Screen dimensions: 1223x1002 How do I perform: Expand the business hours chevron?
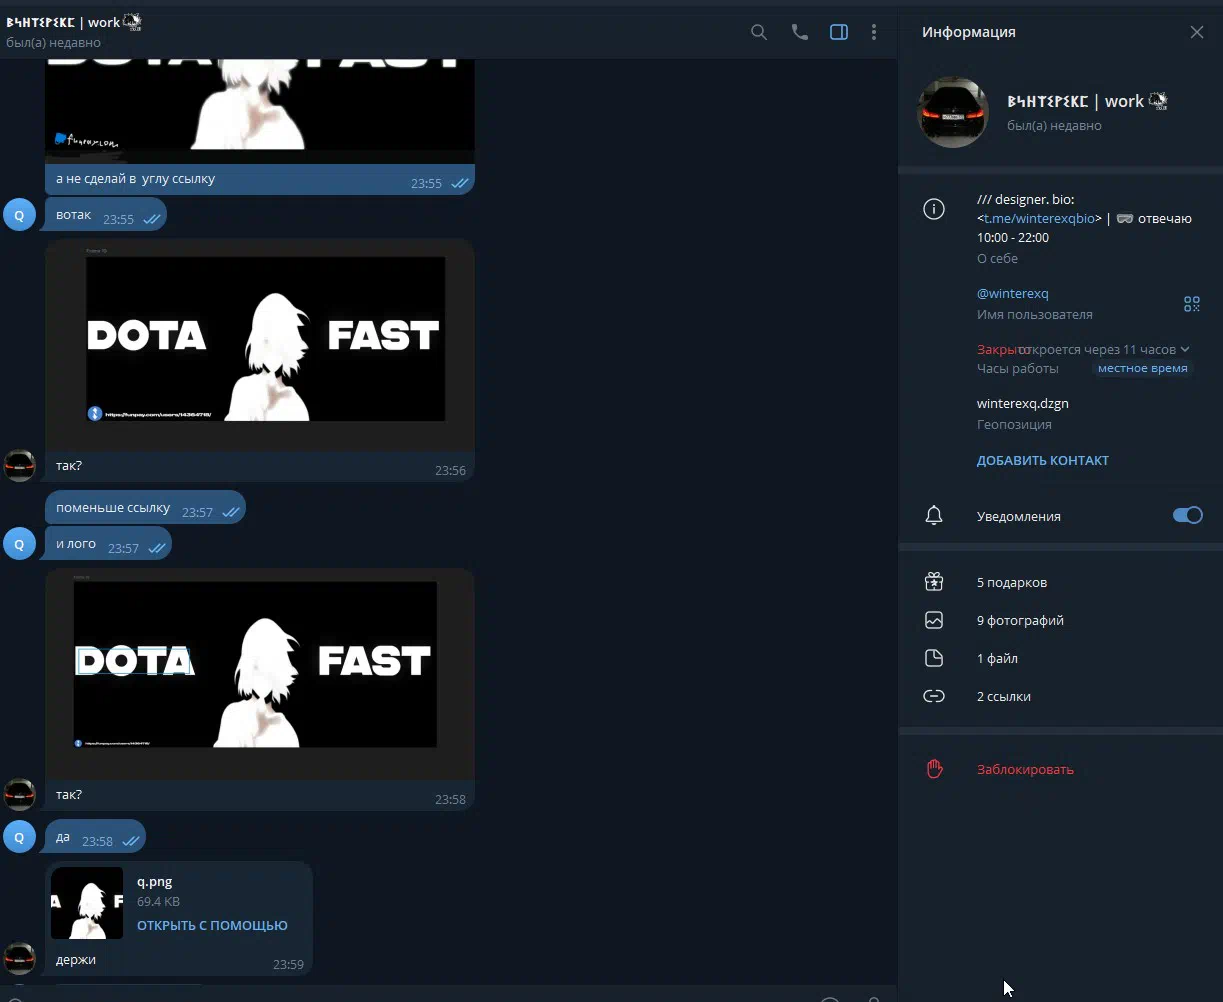[1185, 349]
